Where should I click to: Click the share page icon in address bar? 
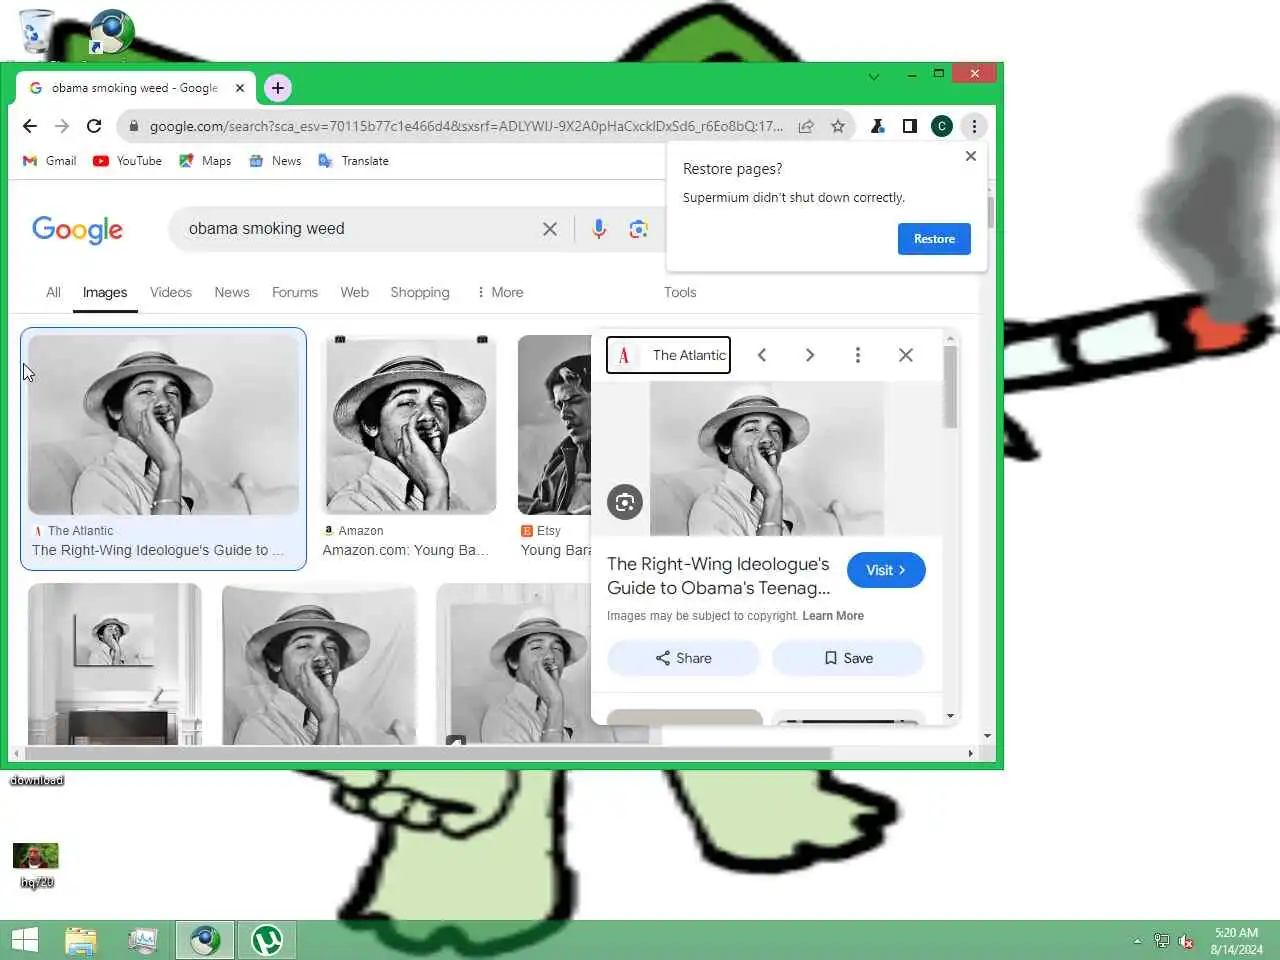pyautogui.click(x=806, y=126)
